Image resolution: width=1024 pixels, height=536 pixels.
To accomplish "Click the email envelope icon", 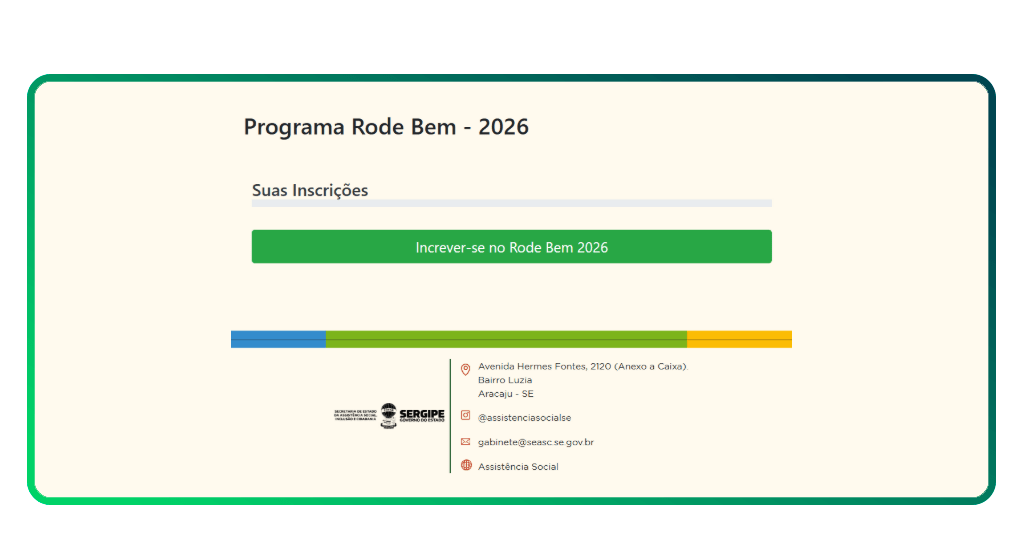I will [465, 441].
